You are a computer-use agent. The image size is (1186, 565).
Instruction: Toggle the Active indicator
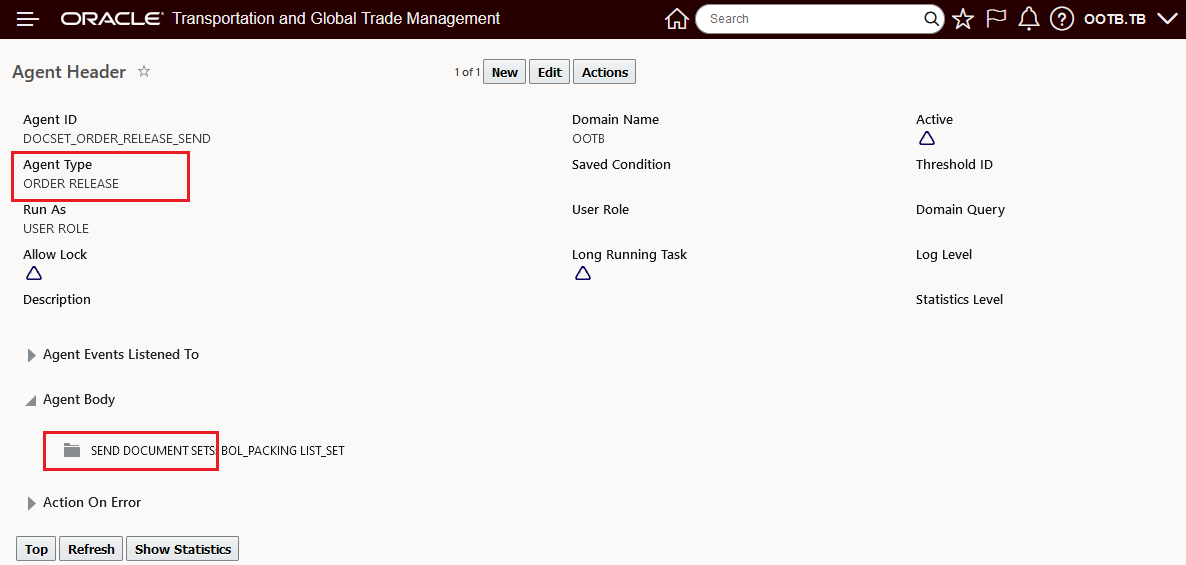point(927,138)
